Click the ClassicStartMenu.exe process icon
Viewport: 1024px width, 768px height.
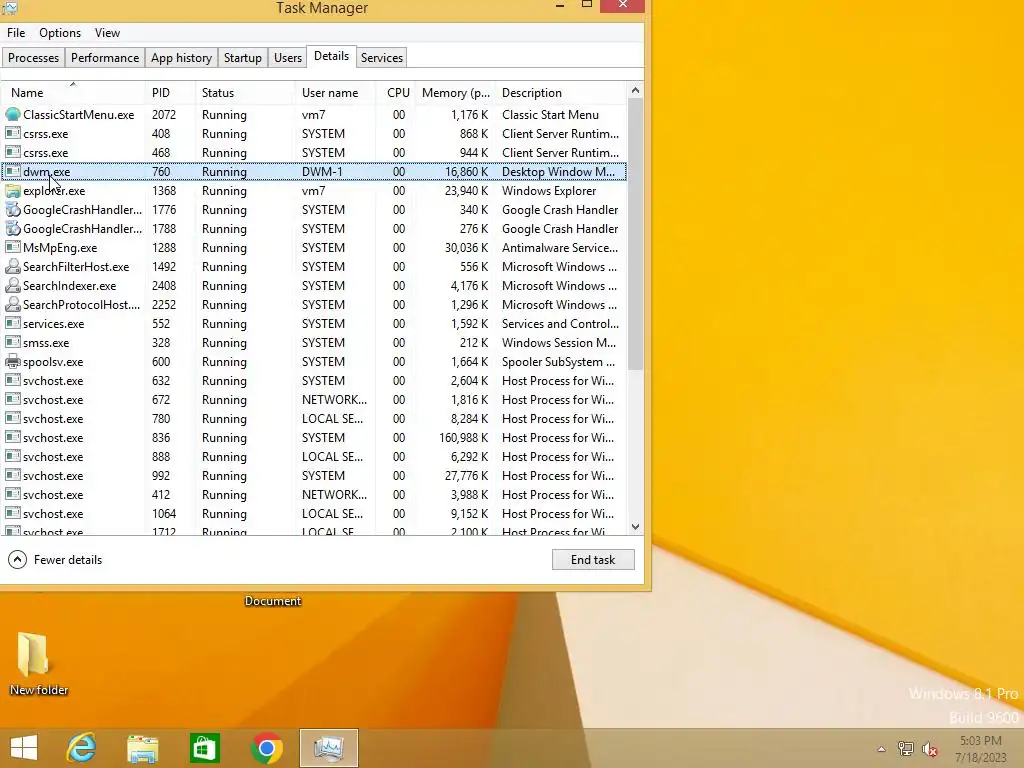tap(12, 114)
